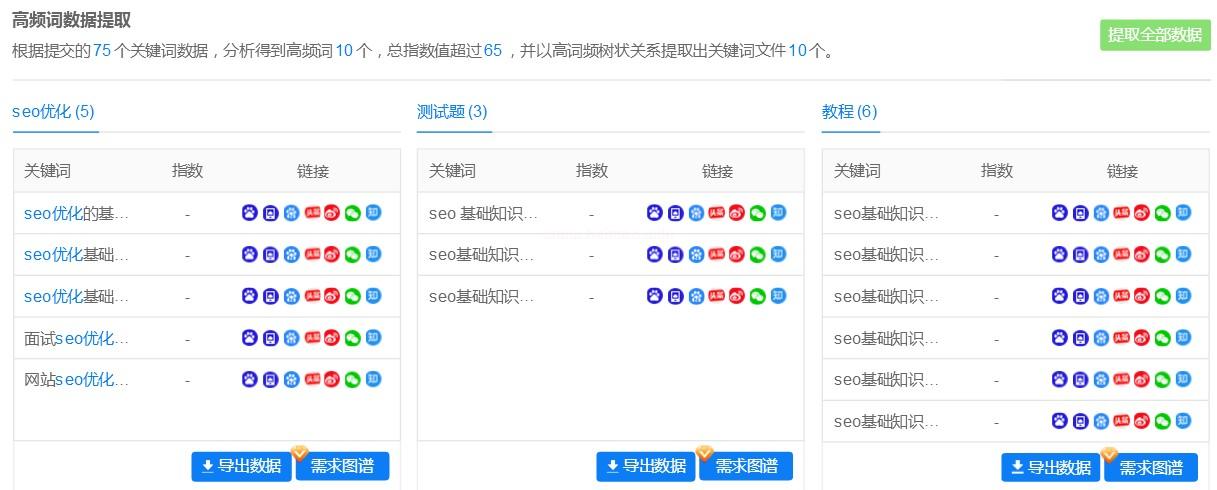1217x490 pixels.
Task: Click Toutiao icon in first 教程 row
Action: pyautogui.click(x=1121, y=213)
